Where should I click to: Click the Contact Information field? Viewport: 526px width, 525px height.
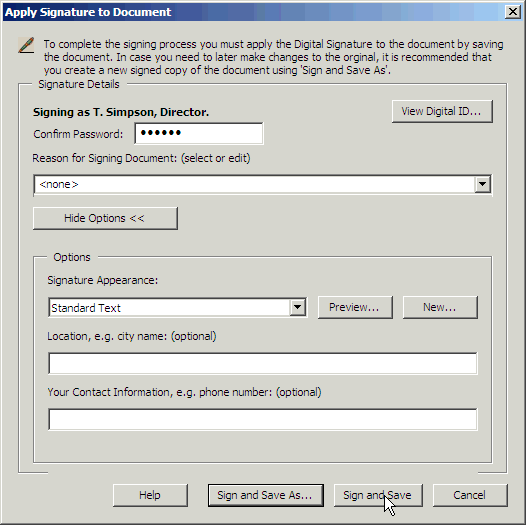(x=263, y=419)
